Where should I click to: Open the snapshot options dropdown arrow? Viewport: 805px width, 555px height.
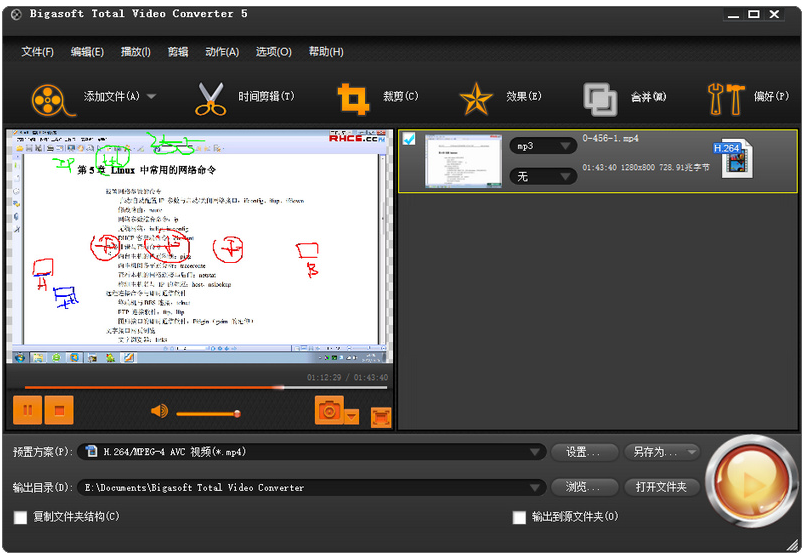tap(352, 416)
